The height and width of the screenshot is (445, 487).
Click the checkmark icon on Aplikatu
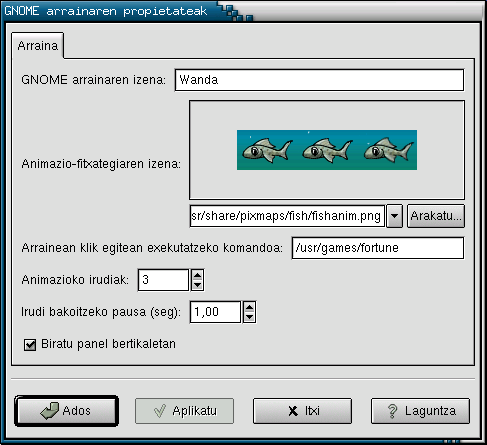coord(160,411)
